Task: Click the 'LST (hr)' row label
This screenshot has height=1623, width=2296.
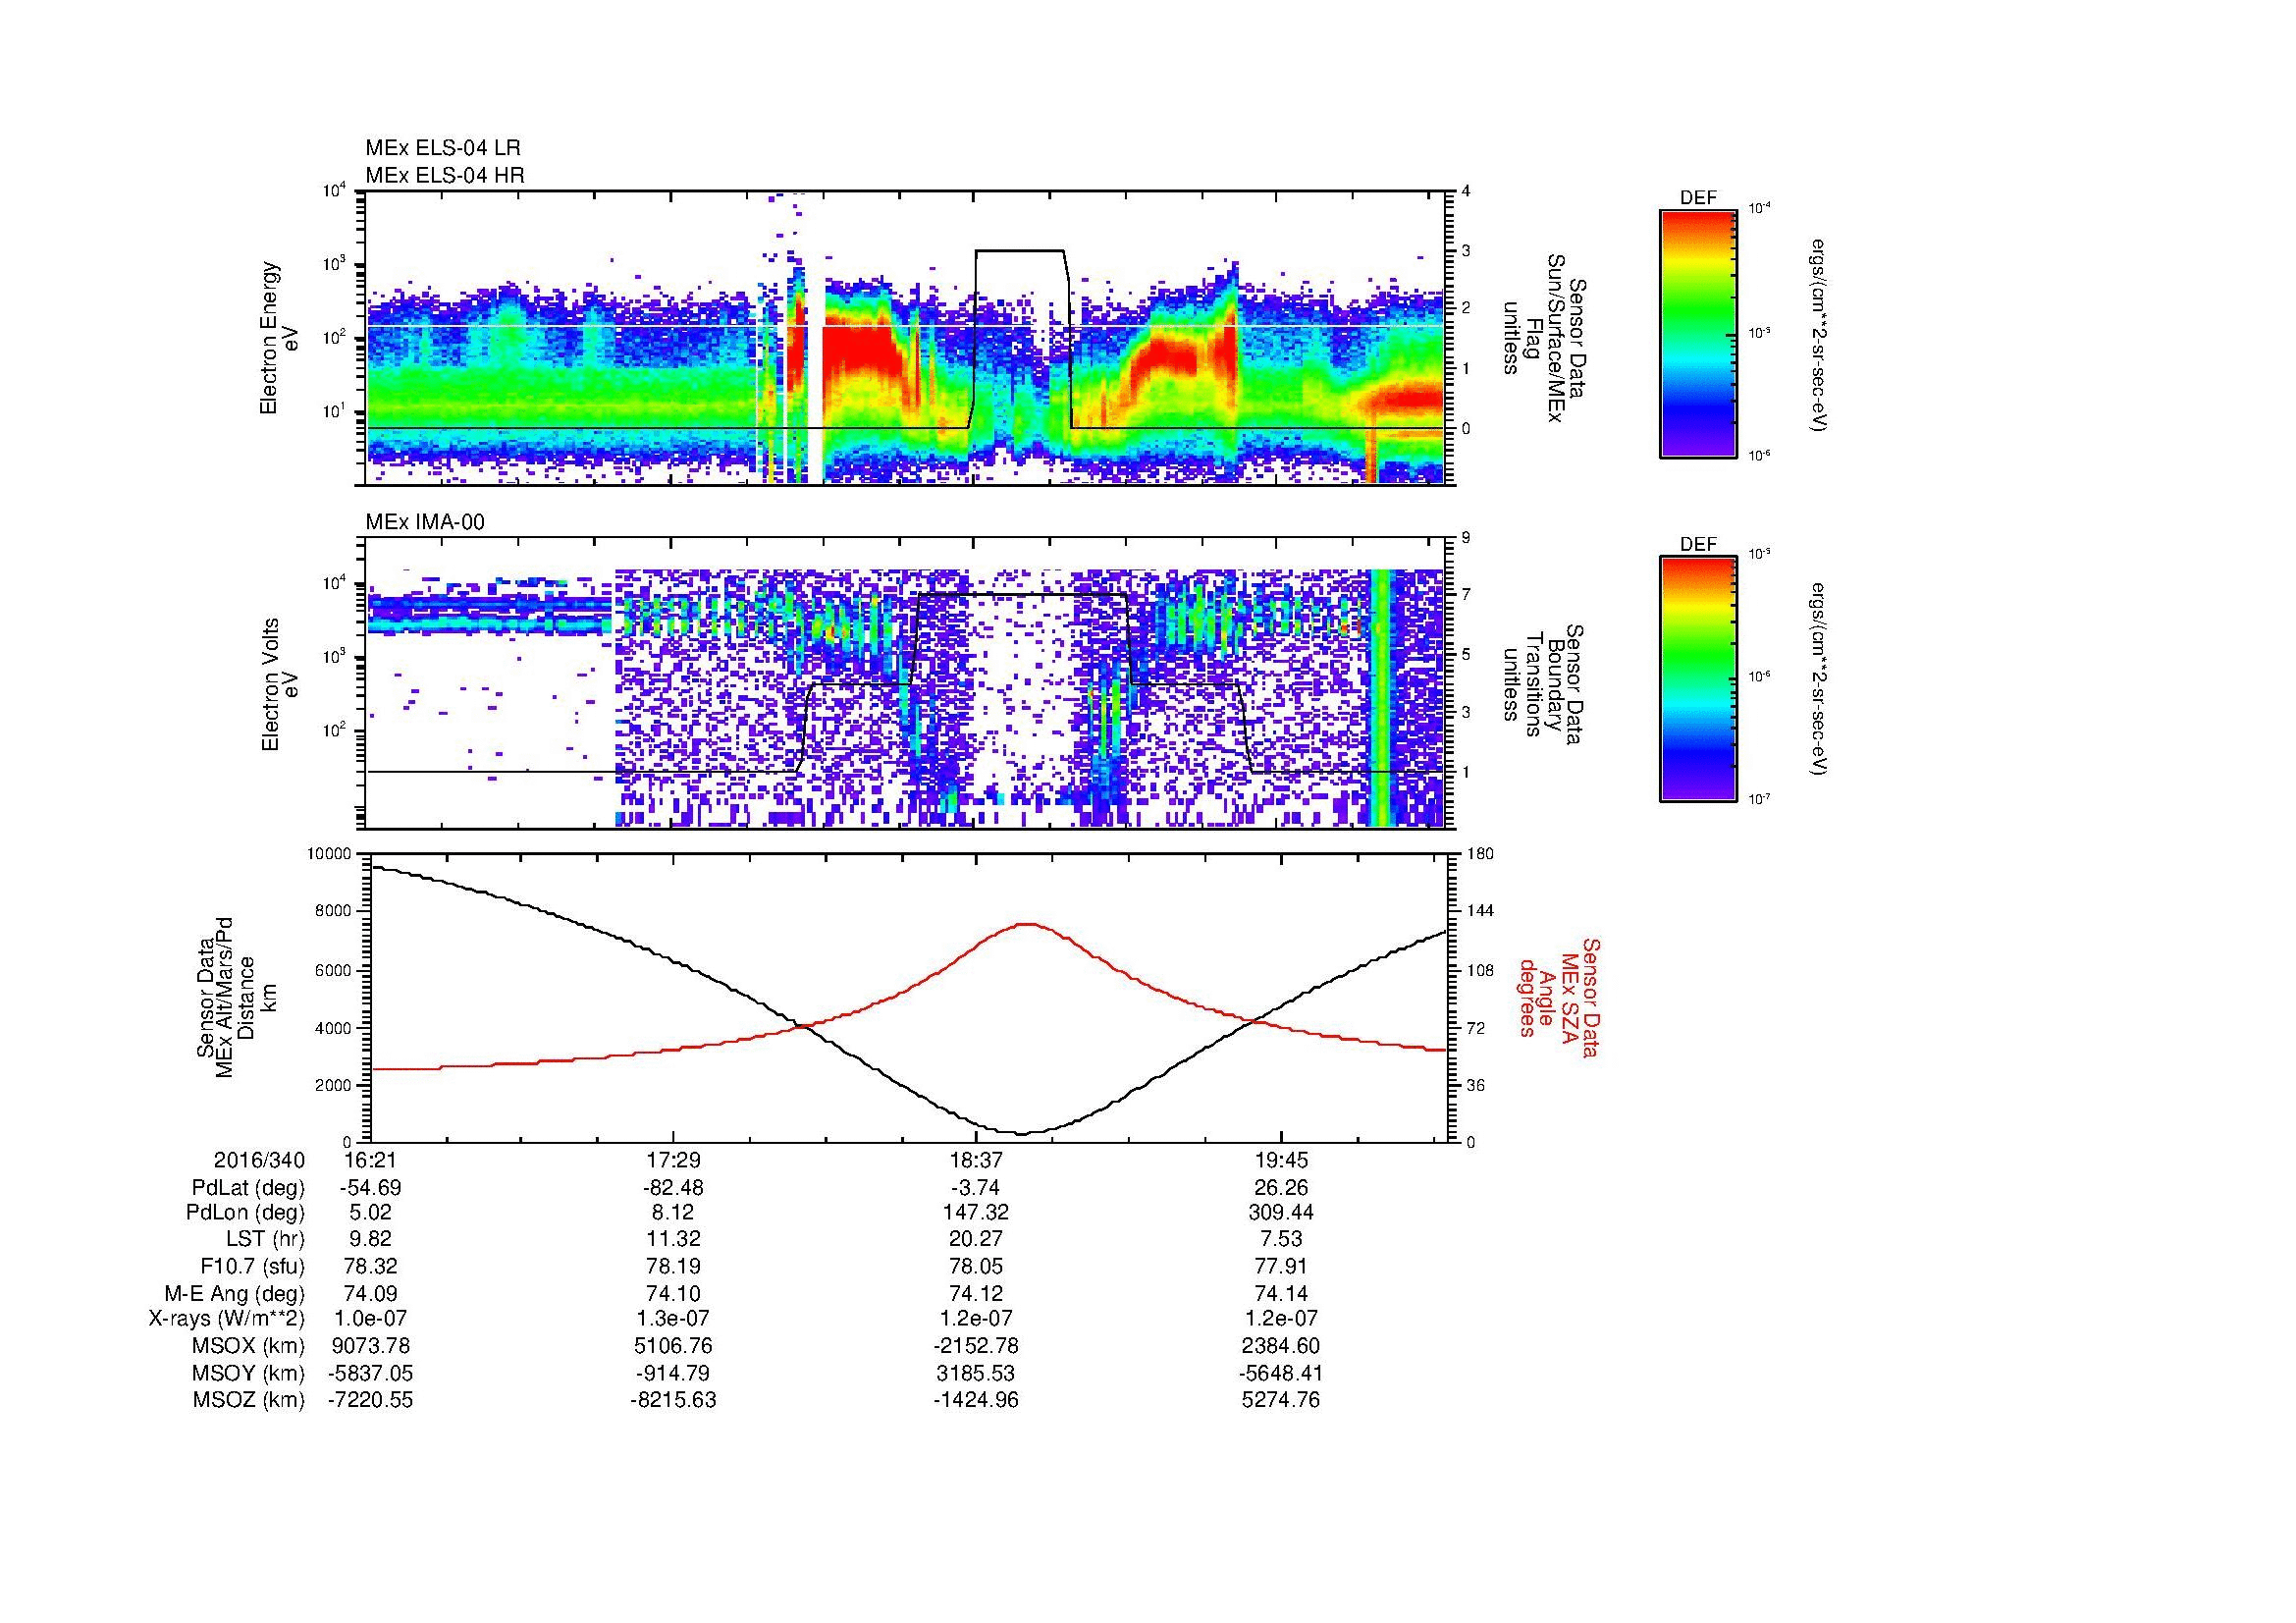Action: [264, 1240]
